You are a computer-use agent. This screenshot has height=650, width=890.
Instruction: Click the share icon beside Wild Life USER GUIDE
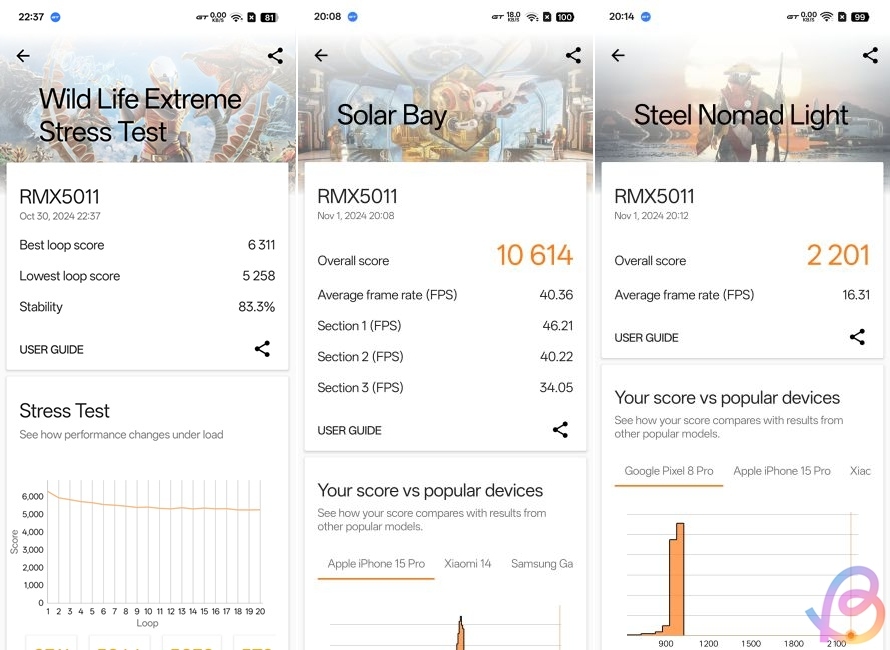point(262,349)
